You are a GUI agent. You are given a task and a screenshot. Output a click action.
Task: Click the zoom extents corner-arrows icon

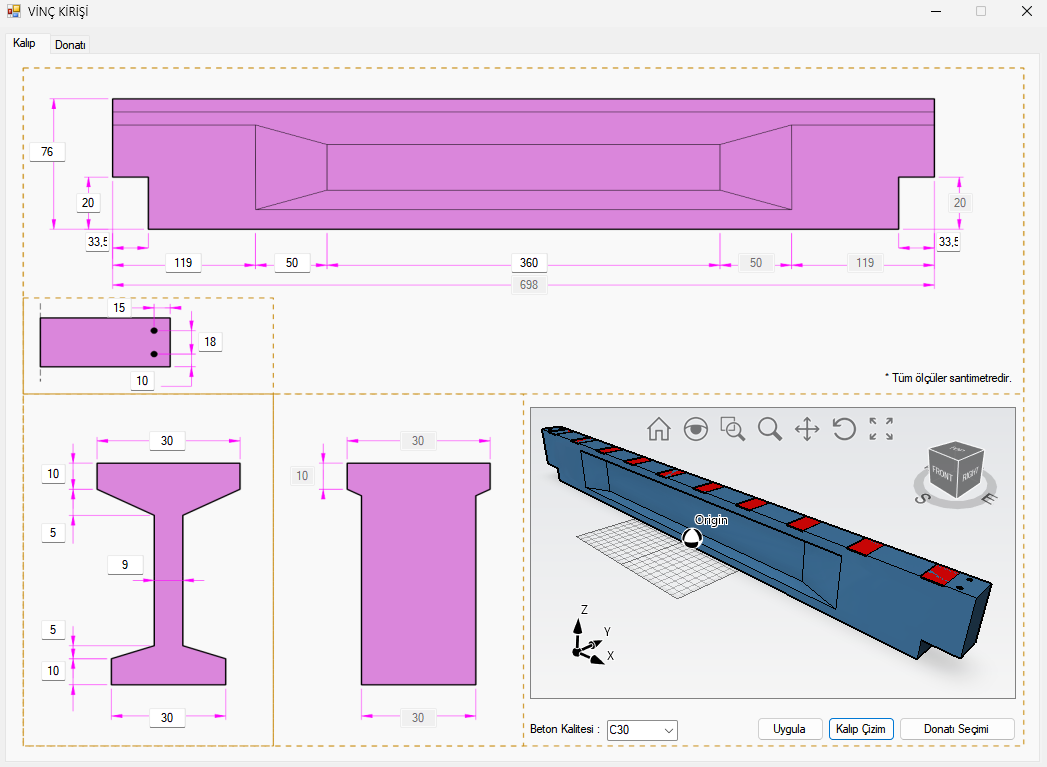881,429
